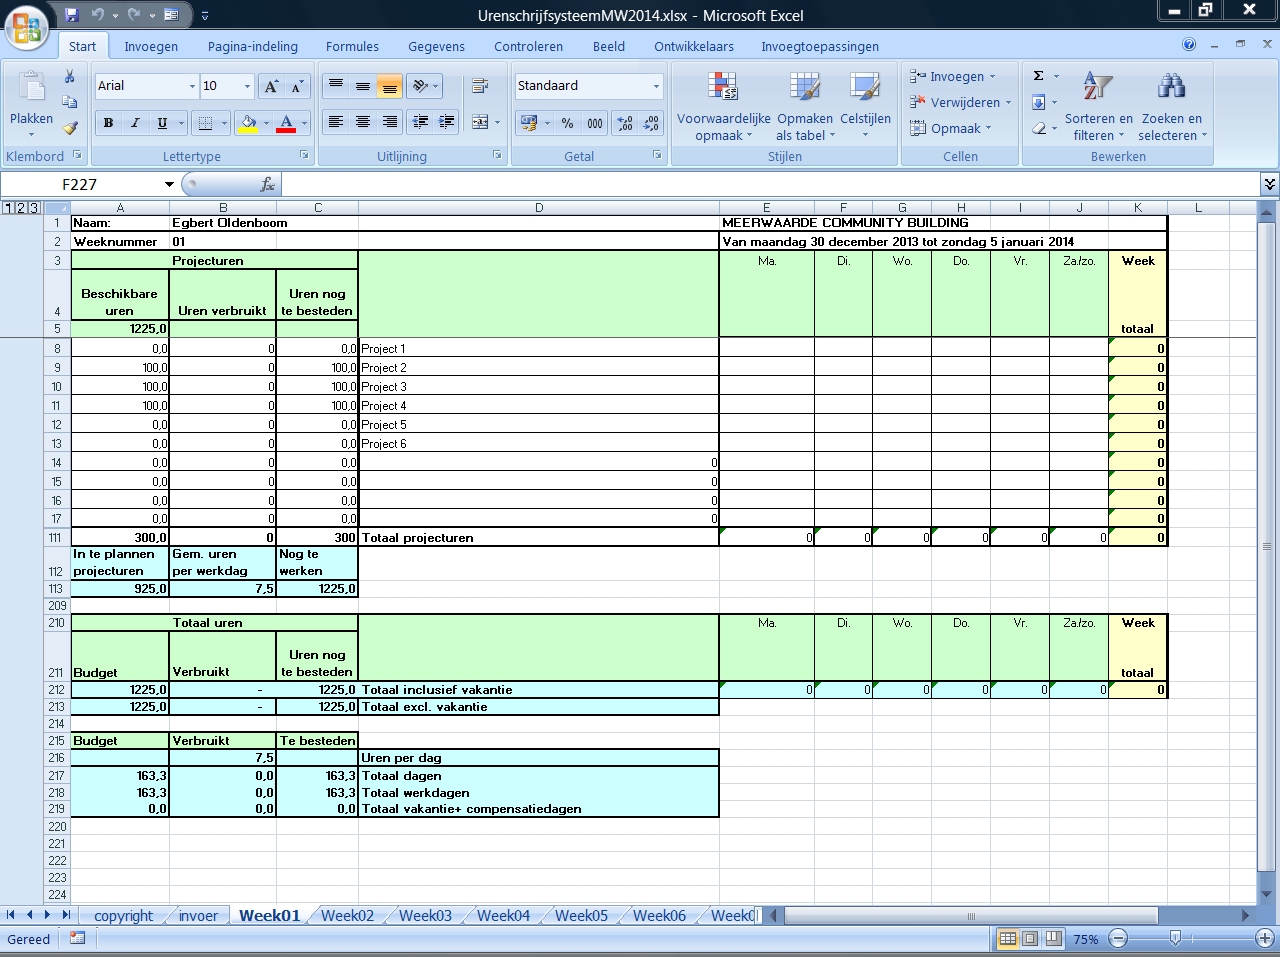Click the Format Painter brush icon
Image resolution: width=1280 pixels, height=957 pixels.
[x=70, y=128]
